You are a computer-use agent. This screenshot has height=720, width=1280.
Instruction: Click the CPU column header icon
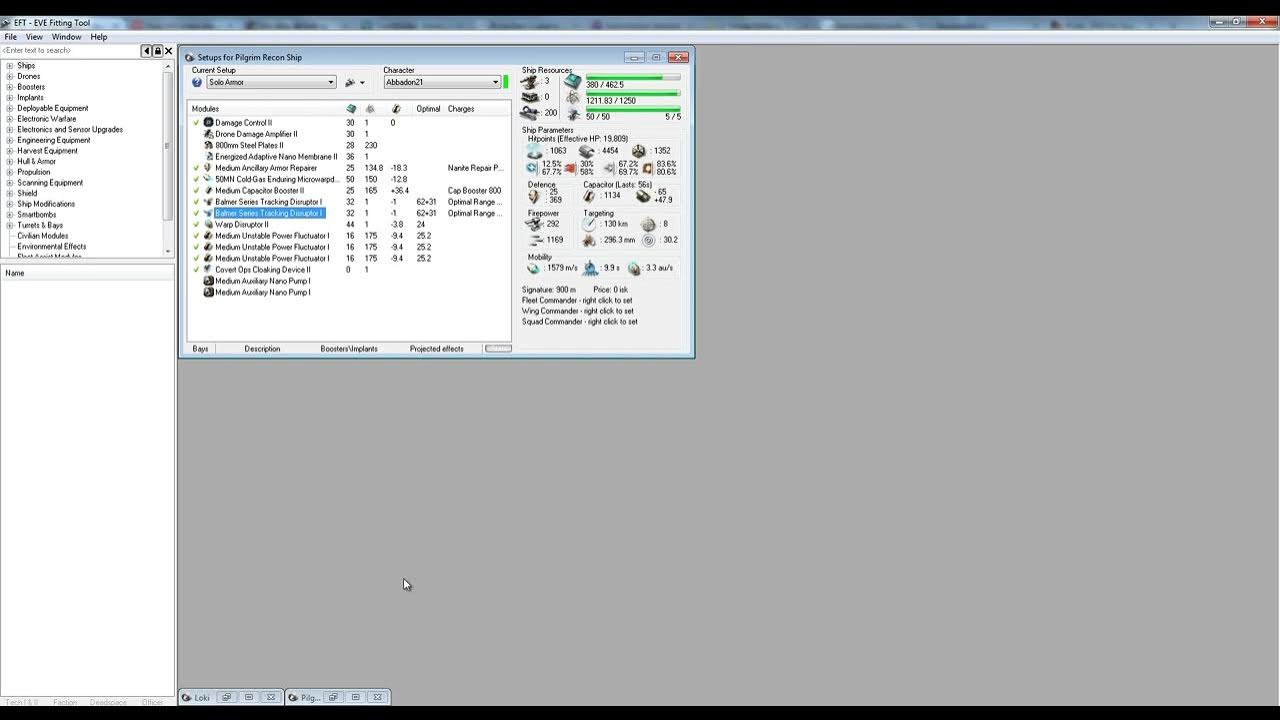coord(351,109)
